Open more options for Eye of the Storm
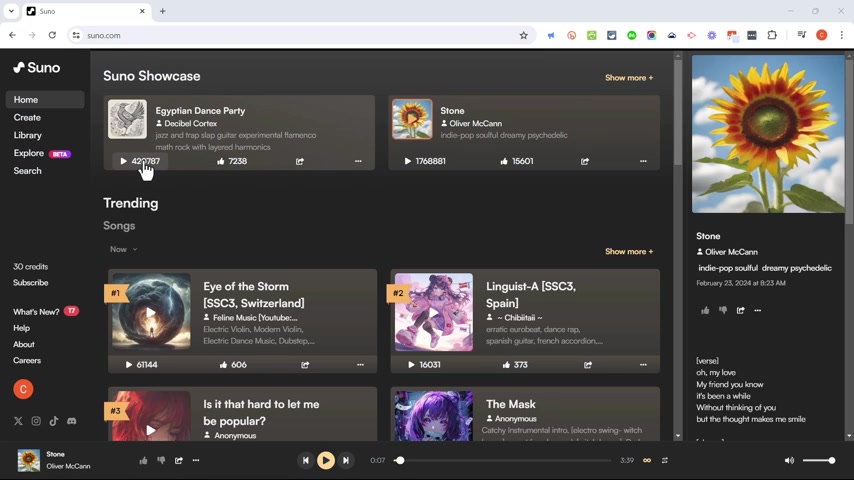This screenshot has width=854, height=480. pos(360,364)
